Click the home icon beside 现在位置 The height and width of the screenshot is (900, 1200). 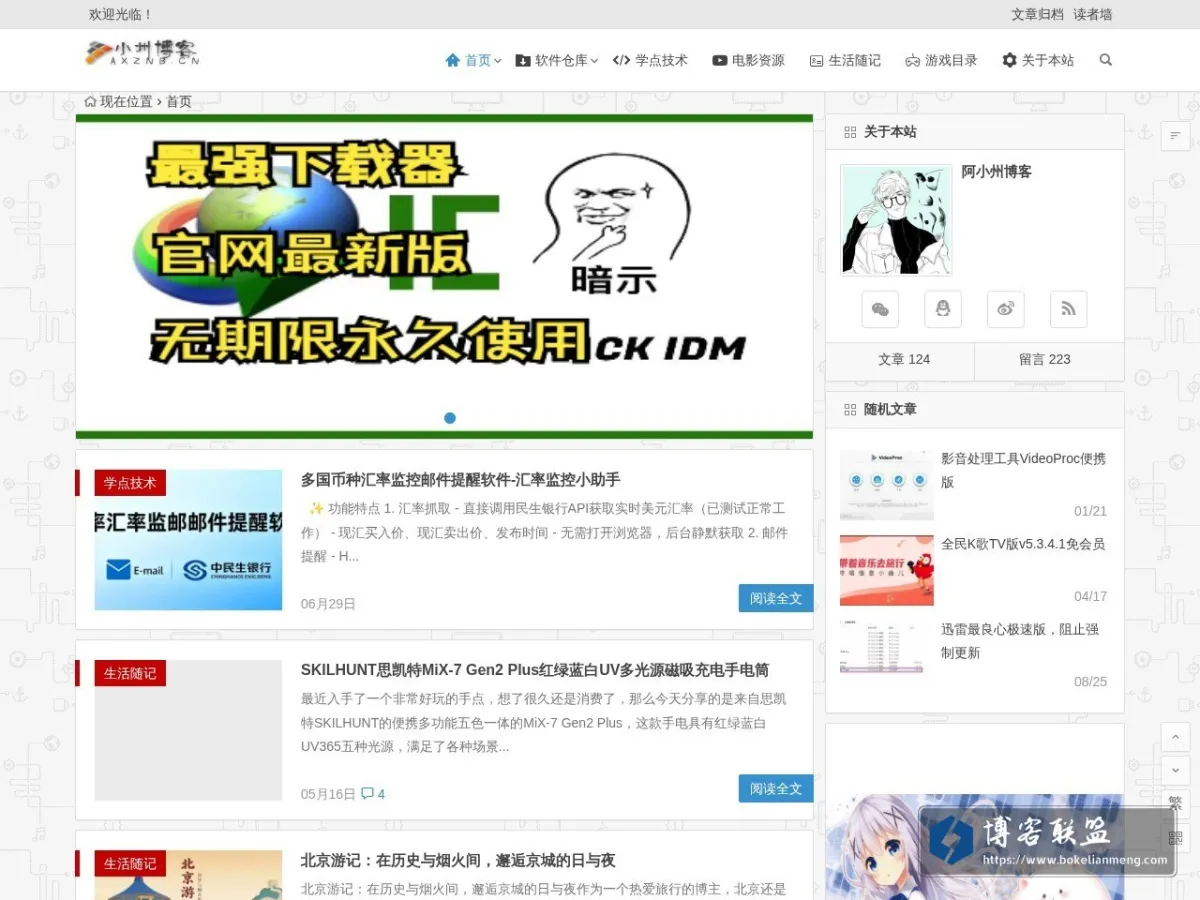91,102
